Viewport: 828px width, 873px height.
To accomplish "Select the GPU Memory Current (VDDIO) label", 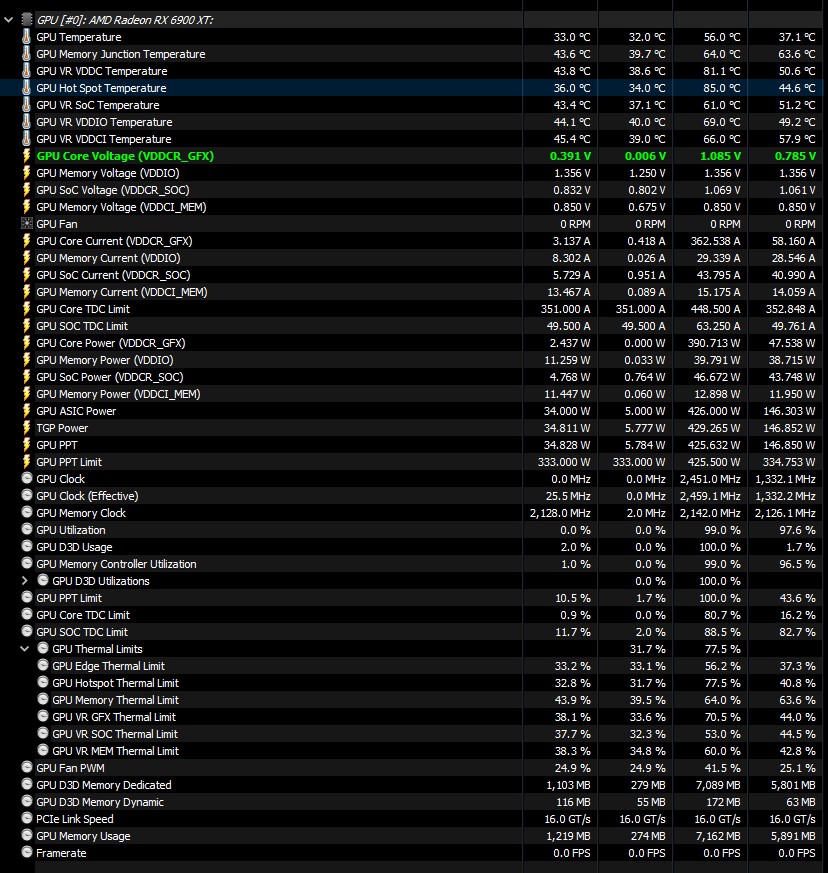I will [x=109, y=258].
